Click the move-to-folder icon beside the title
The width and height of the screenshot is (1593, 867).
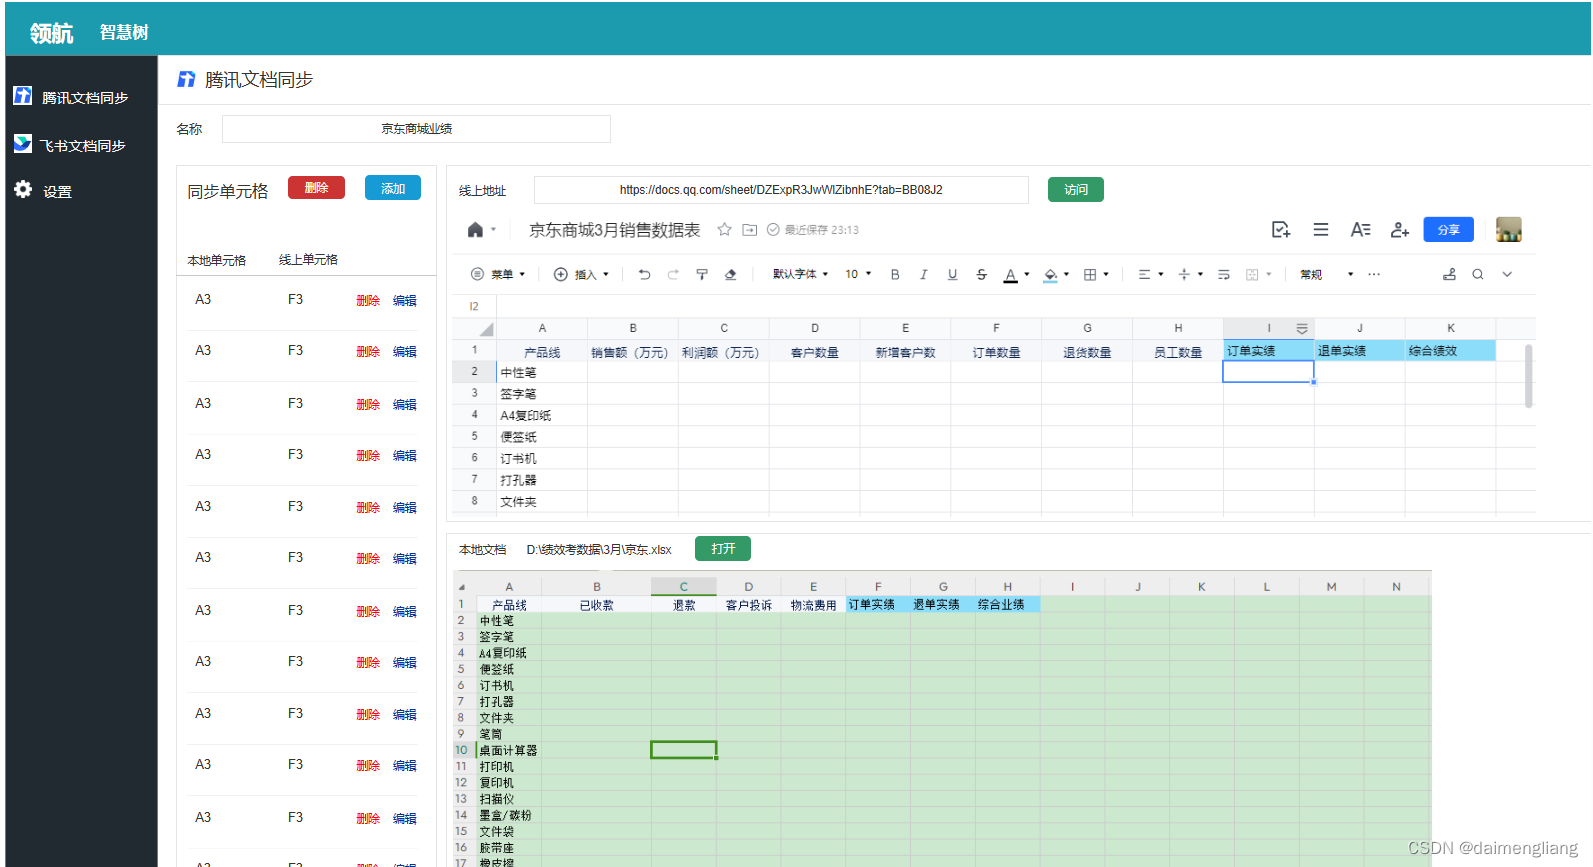[750, 230]
